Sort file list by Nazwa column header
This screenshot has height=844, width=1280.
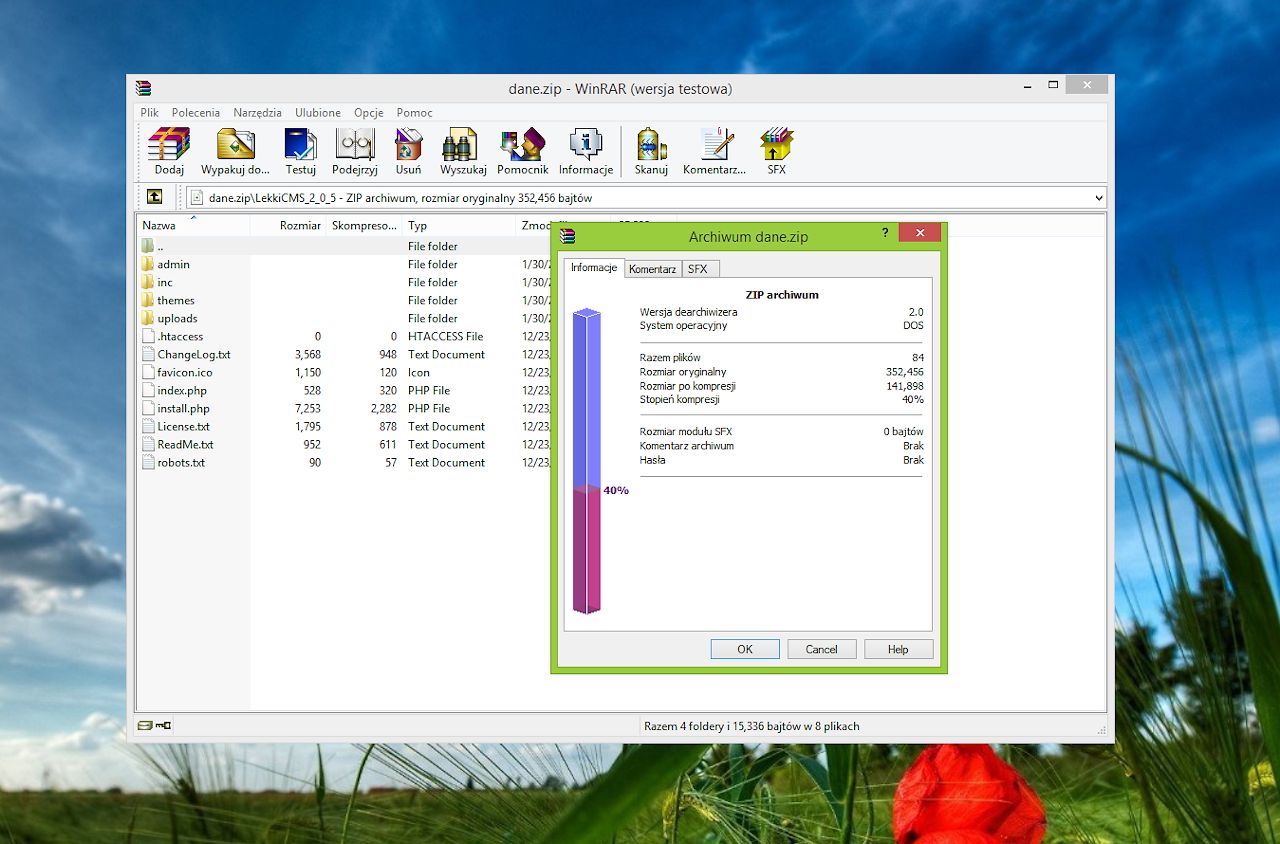160,225
